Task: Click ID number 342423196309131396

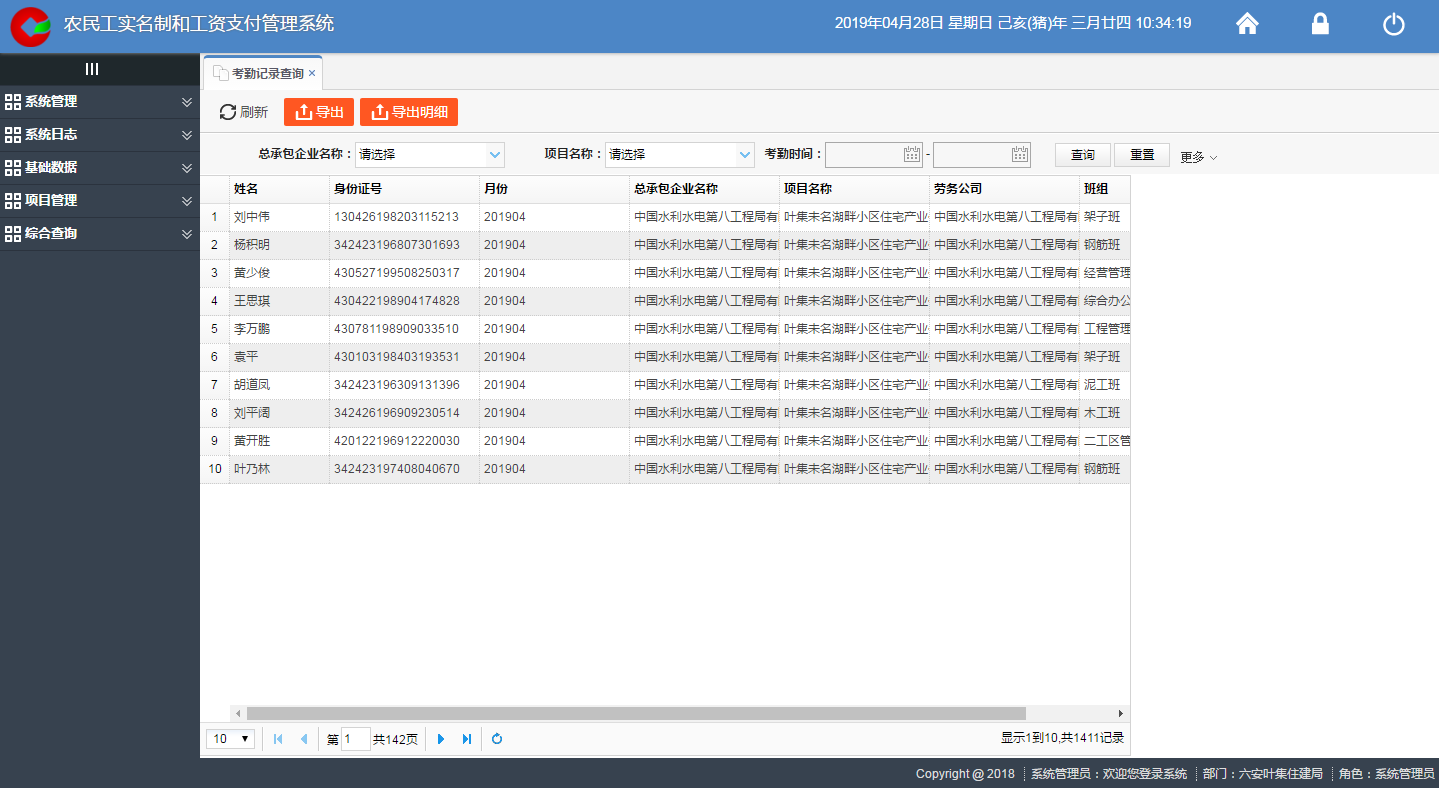Action: tap(397, 385)
